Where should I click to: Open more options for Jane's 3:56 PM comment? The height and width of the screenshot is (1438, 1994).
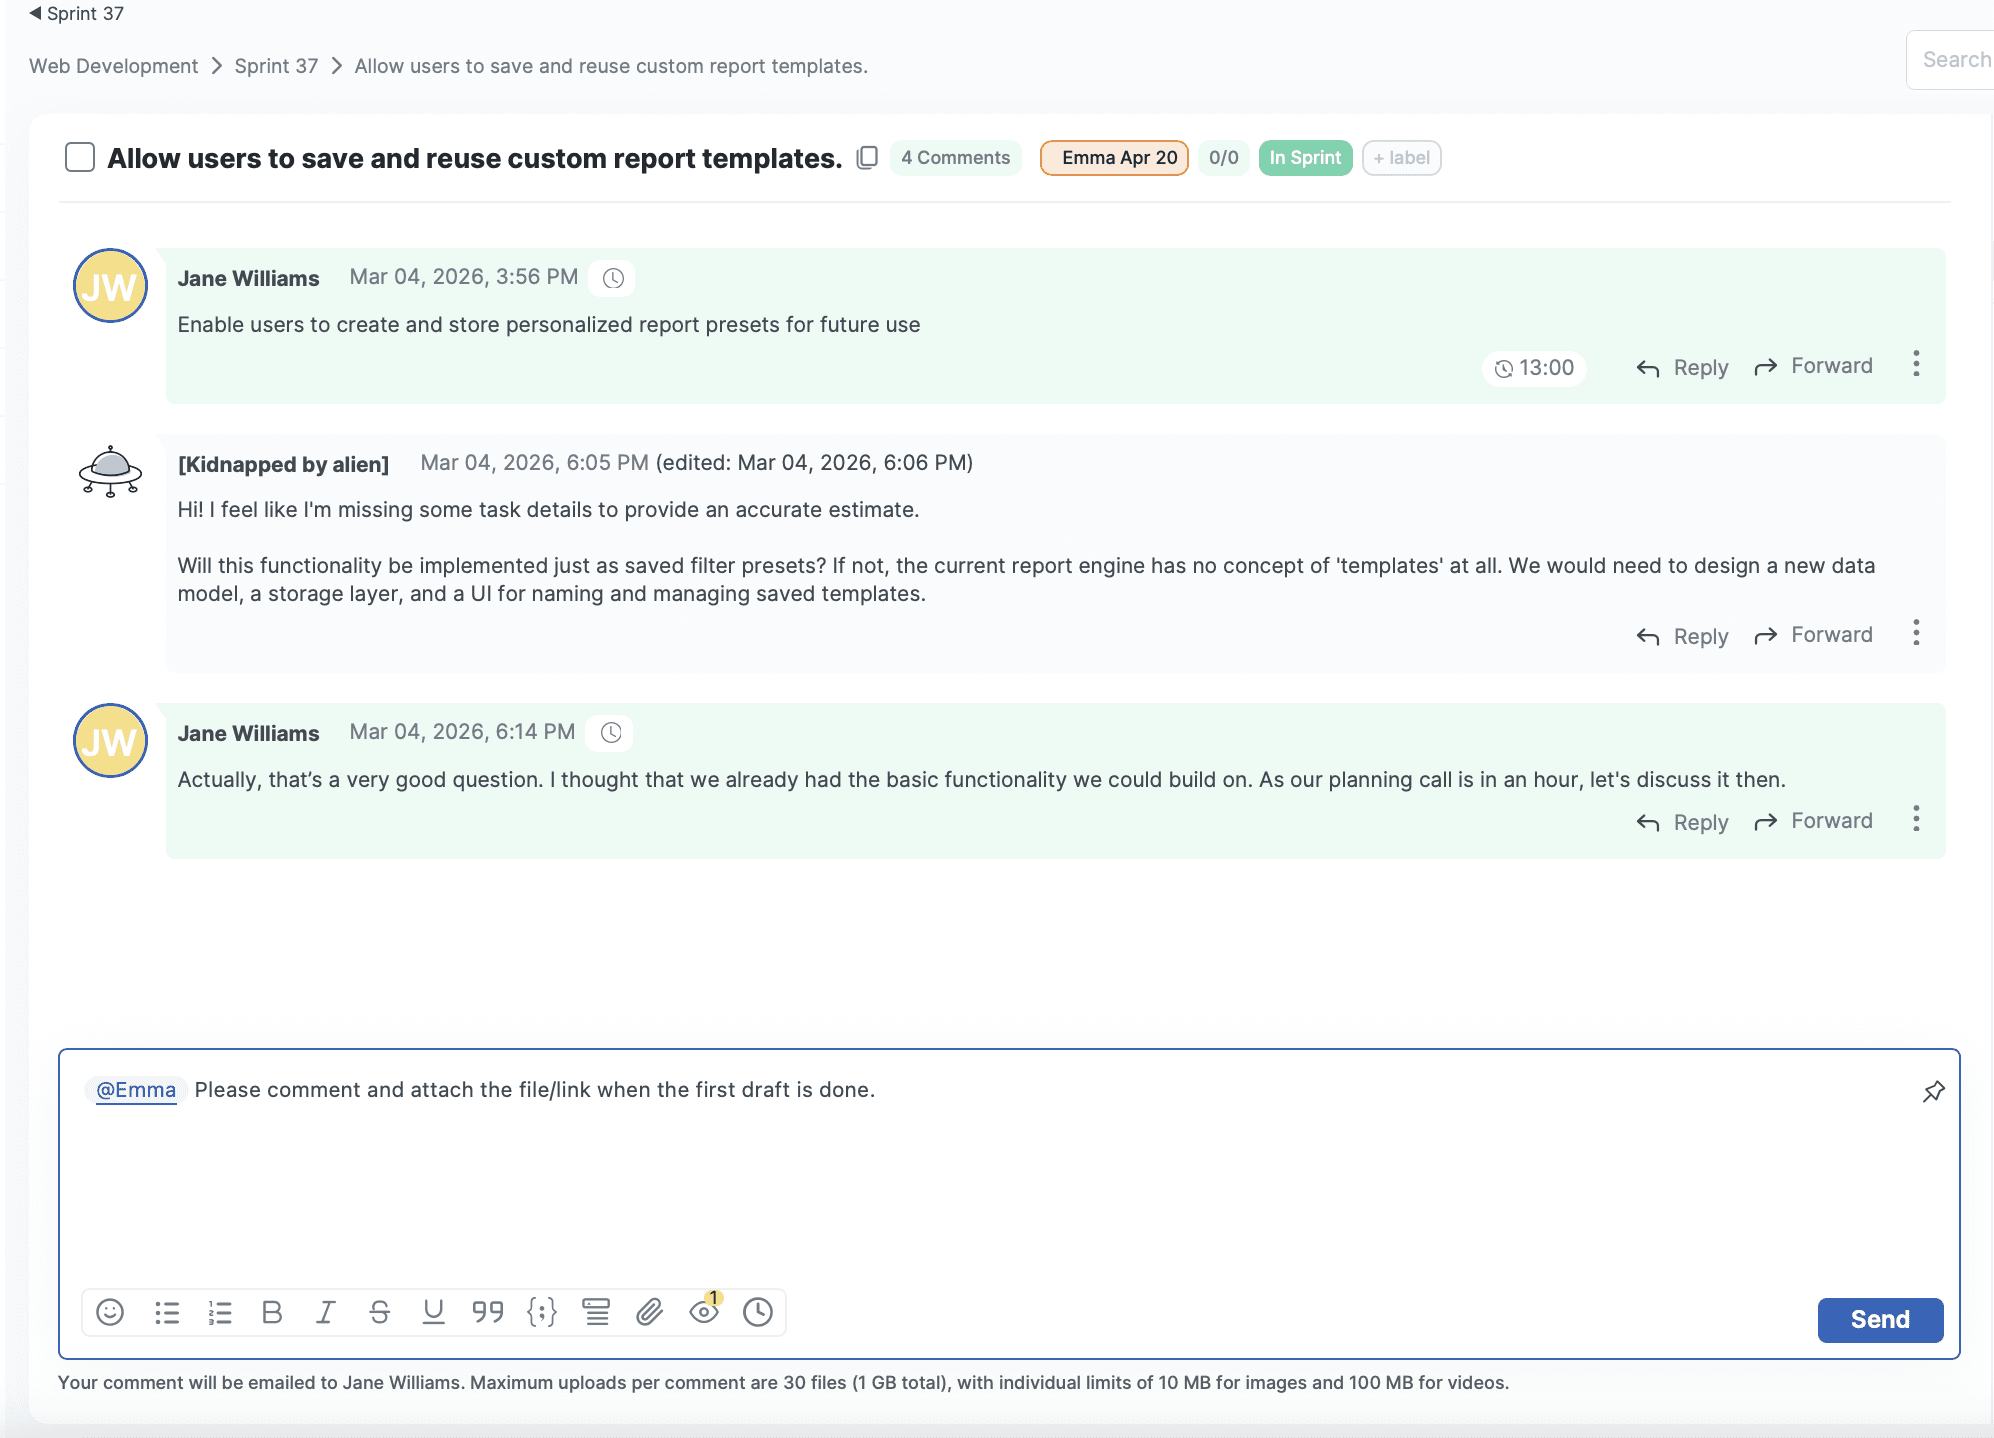tap(1916, 364)
